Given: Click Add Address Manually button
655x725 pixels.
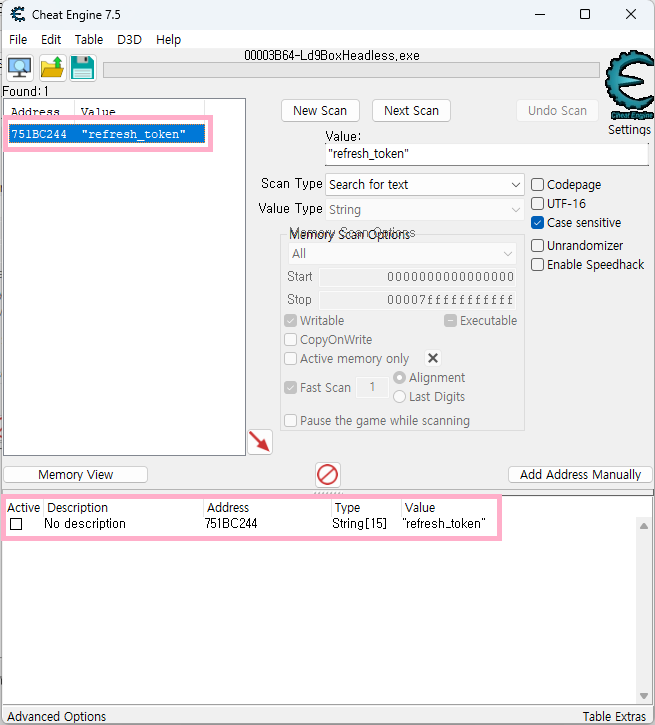Looking at the screenshot, I should 580,474.
